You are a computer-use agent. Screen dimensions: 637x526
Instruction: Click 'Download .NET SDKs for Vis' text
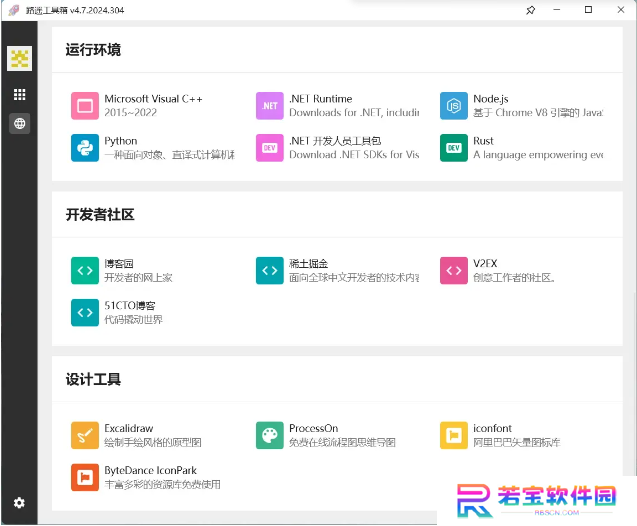tap(354, 155)
